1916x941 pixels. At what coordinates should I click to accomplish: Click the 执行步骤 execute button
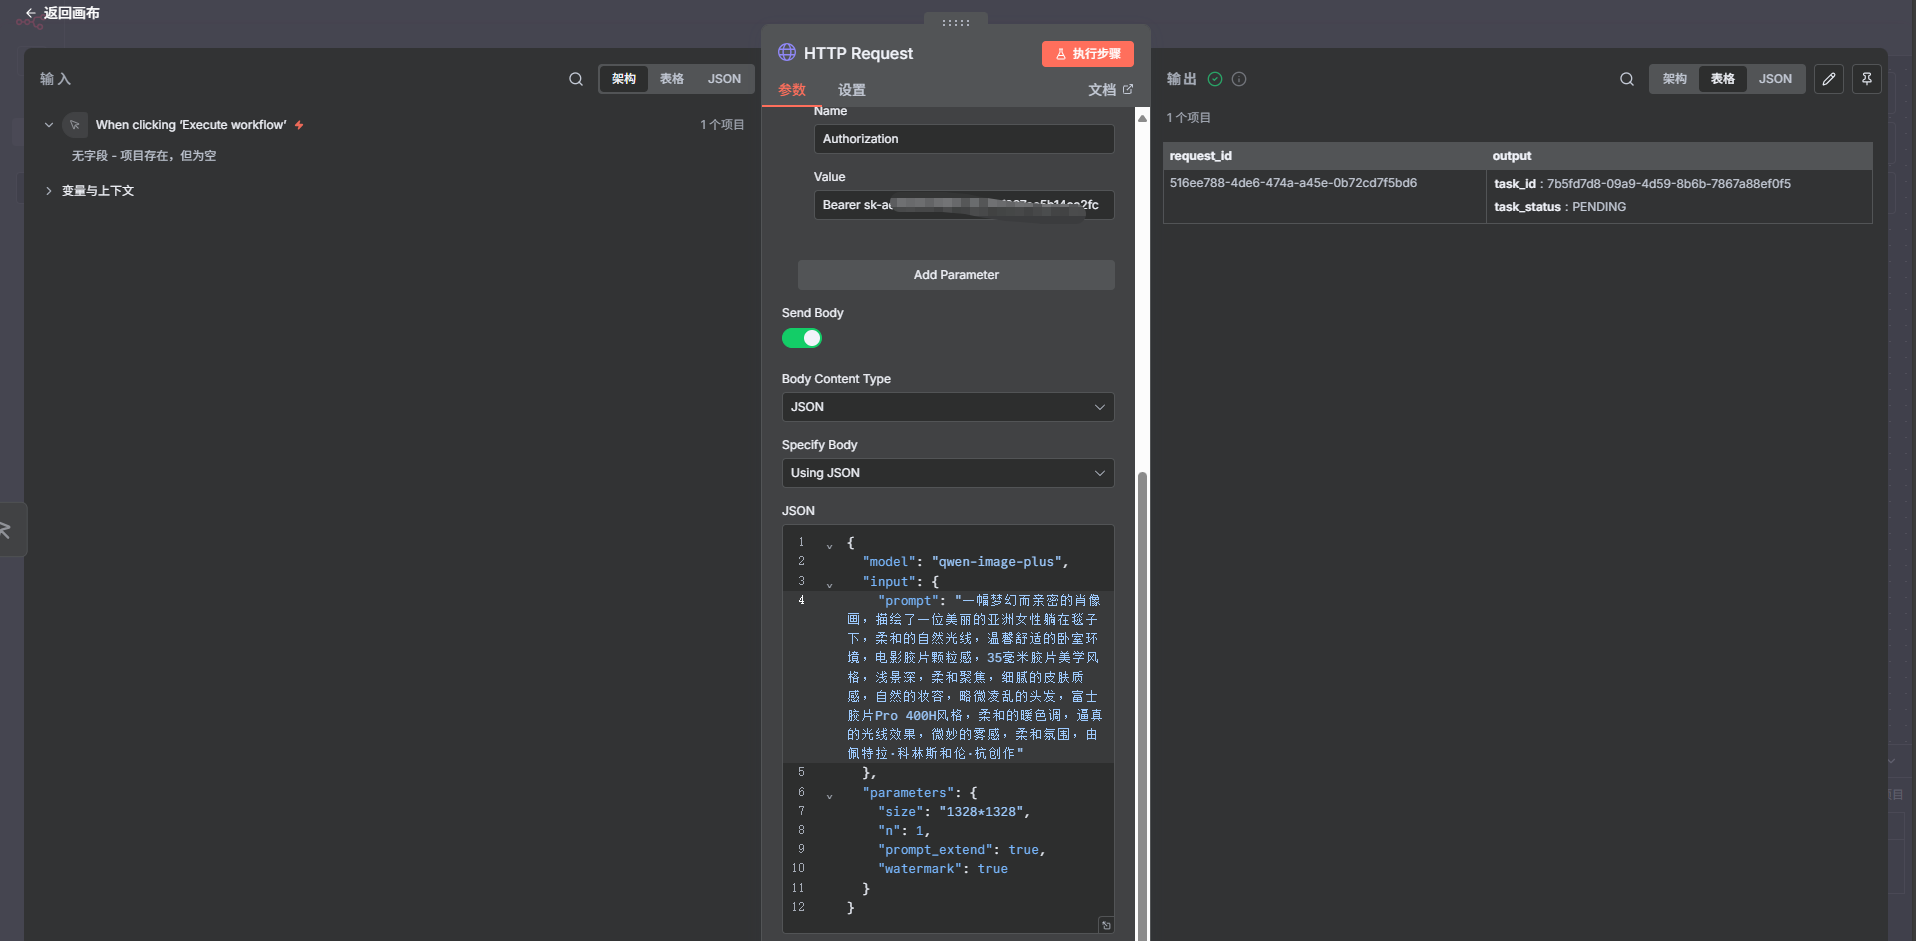point(1088,54)
